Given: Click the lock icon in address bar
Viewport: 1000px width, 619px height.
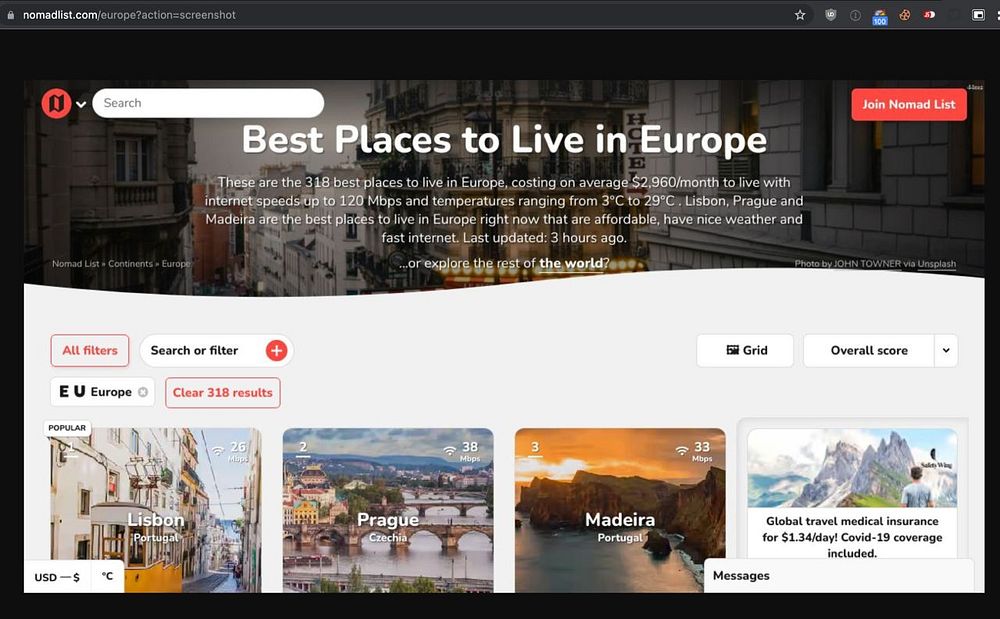Looking at the screenshot, I should click(x=10, y=15).
